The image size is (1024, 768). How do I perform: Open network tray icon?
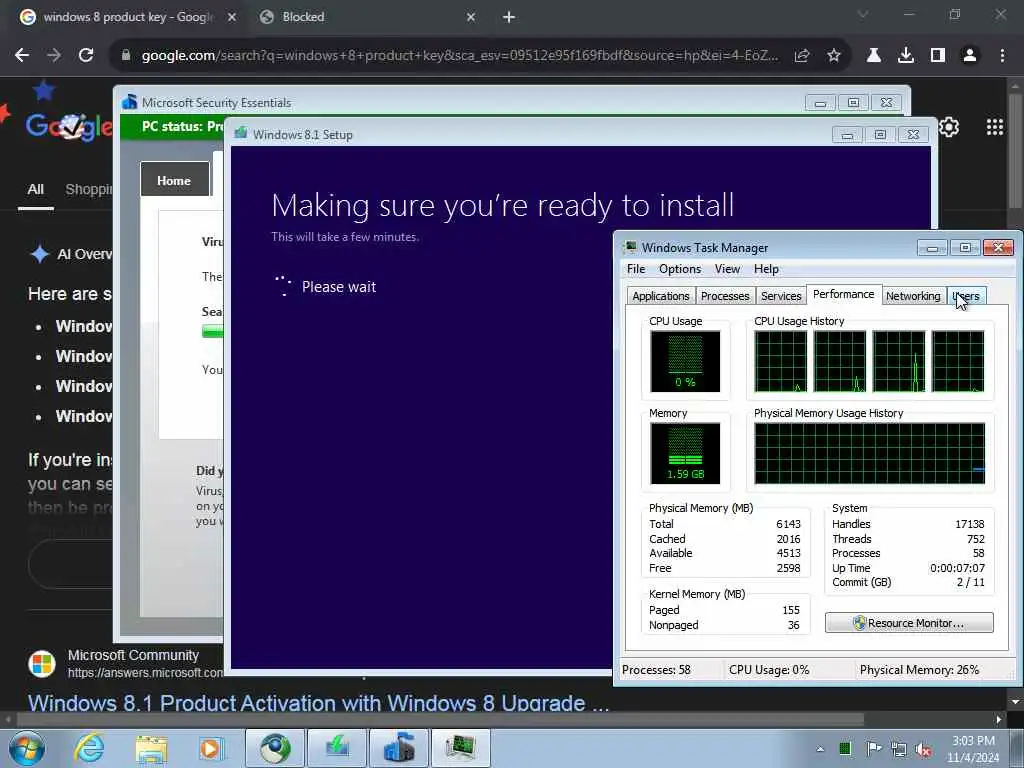pyautogui.click(x=899, y=750)
